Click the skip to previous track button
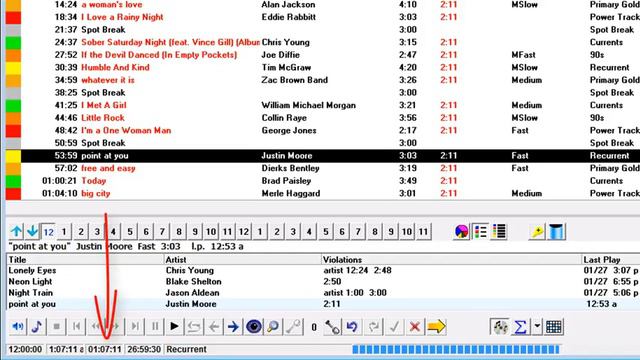The width and height of the screenshot is (640, 360). [x=76, y=327]
